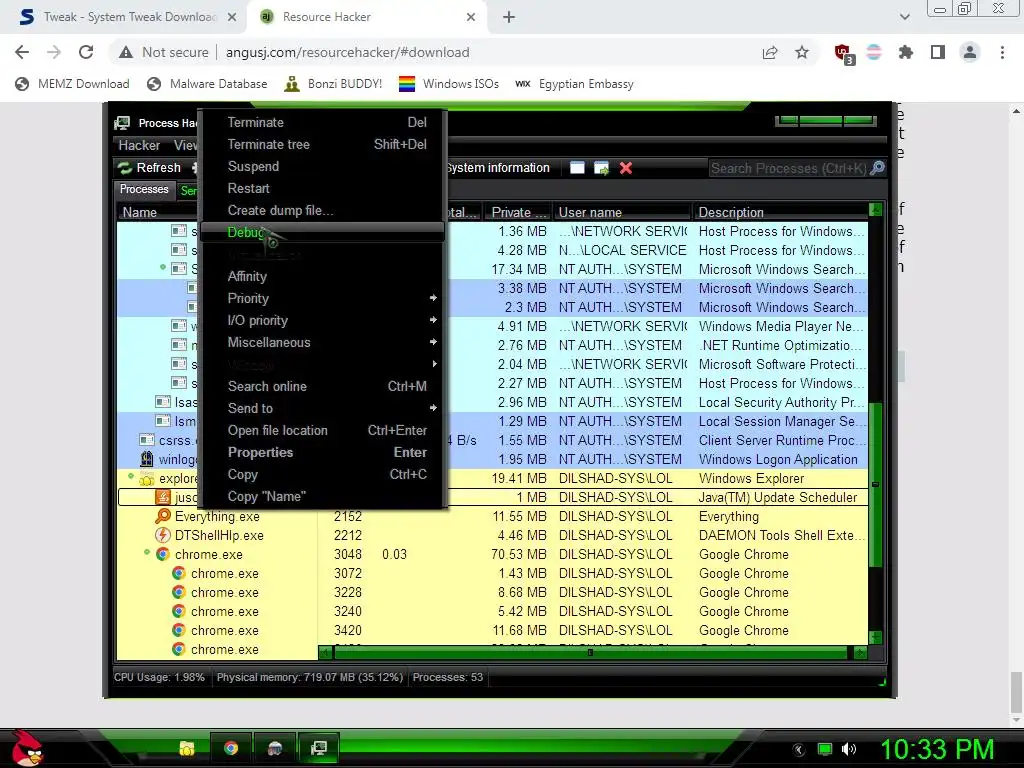Click the find window icon in toolbar

tap(577, 168)
